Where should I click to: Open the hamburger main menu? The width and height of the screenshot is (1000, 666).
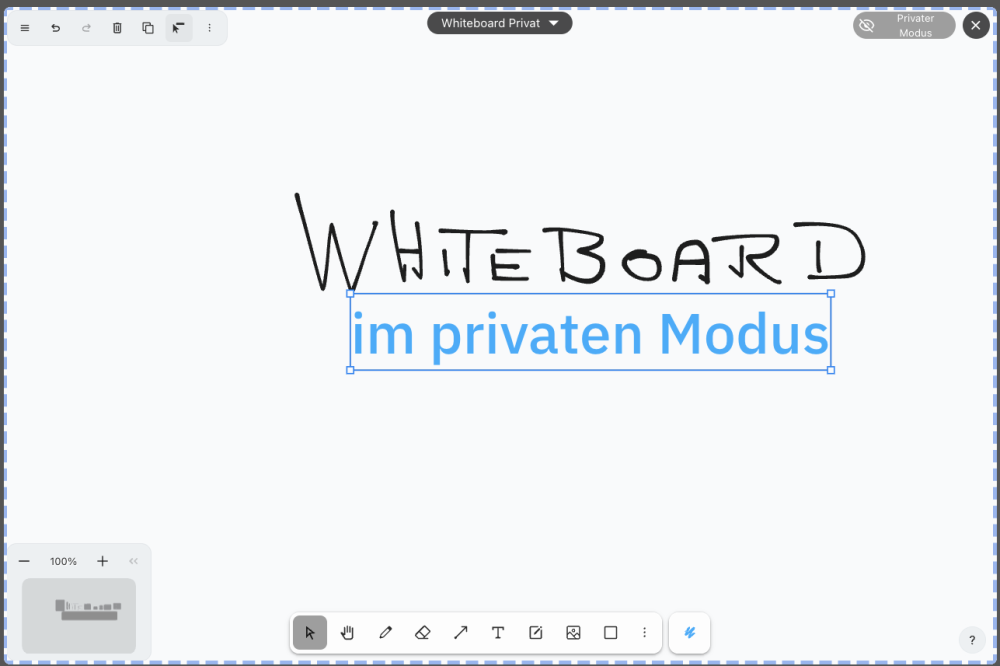tap(25, 28)
